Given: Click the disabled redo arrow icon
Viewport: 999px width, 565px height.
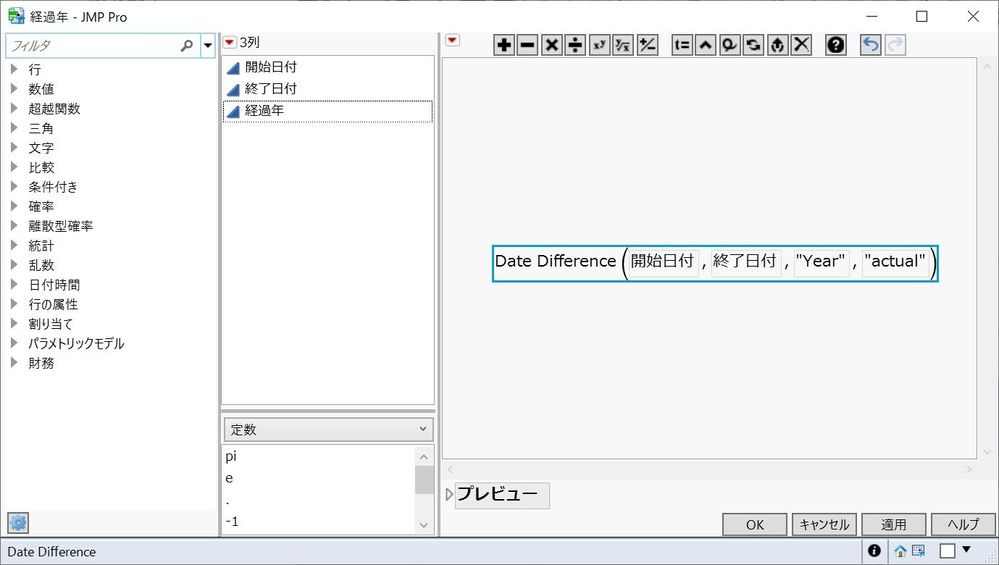Looking at the screenshot, I should (x=895, y=45).
